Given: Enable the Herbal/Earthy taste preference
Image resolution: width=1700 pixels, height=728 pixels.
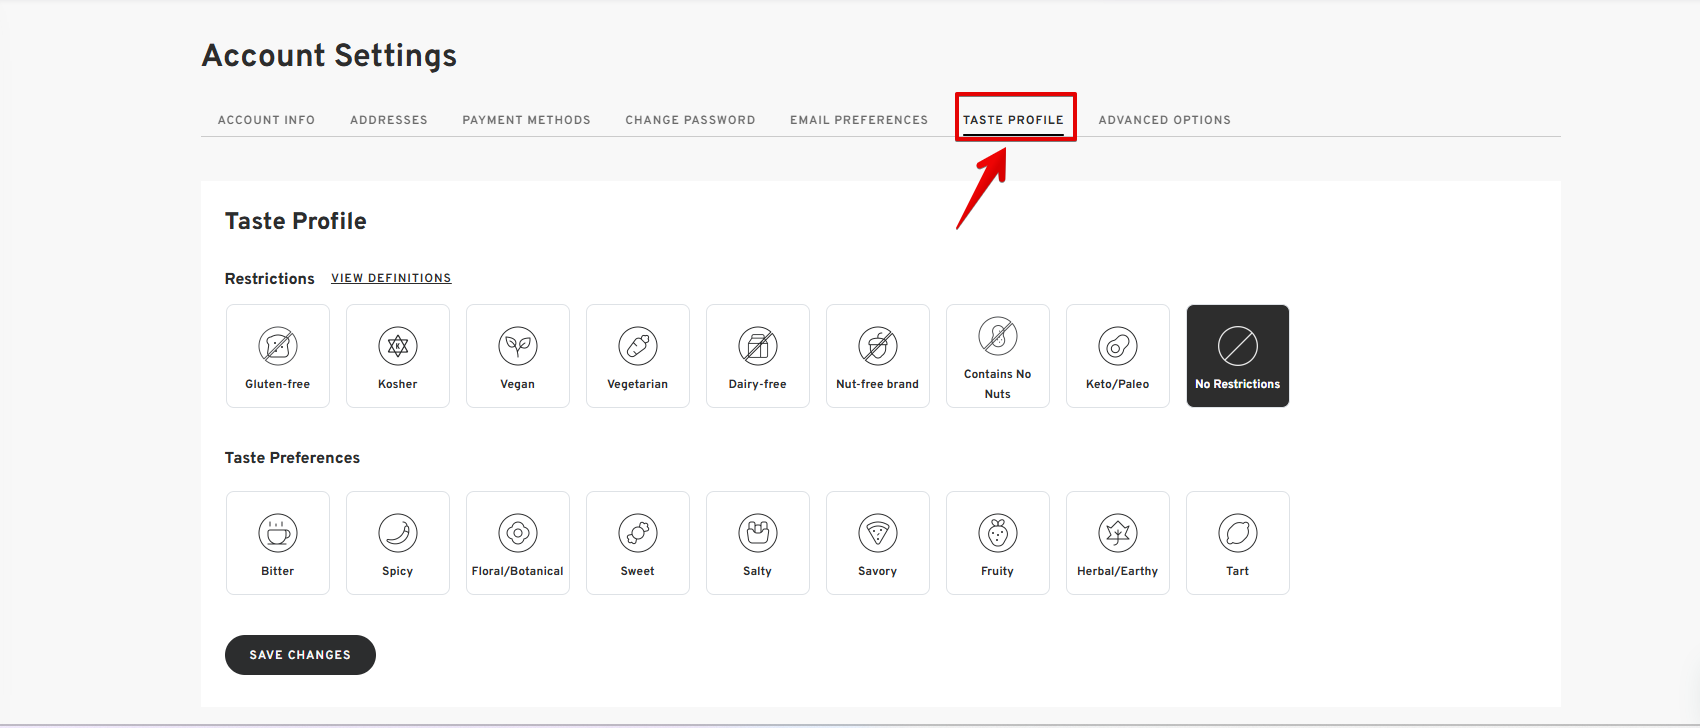Looking at the screenshot, I should click(1118, 543).
